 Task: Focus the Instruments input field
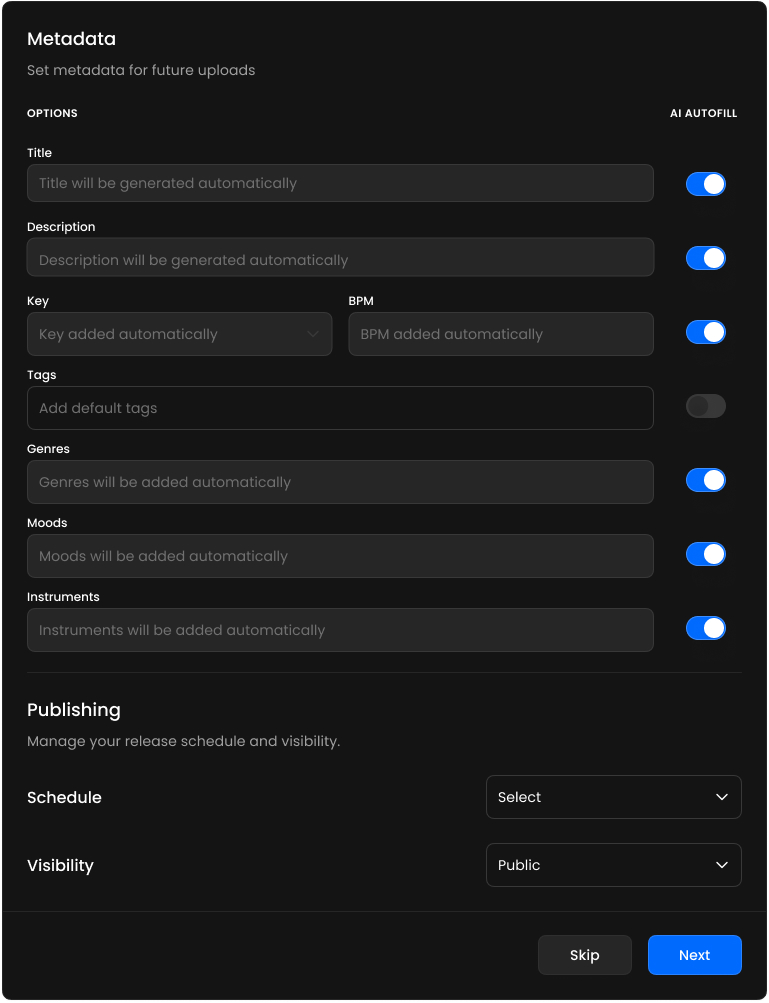[x=340, y=630]
